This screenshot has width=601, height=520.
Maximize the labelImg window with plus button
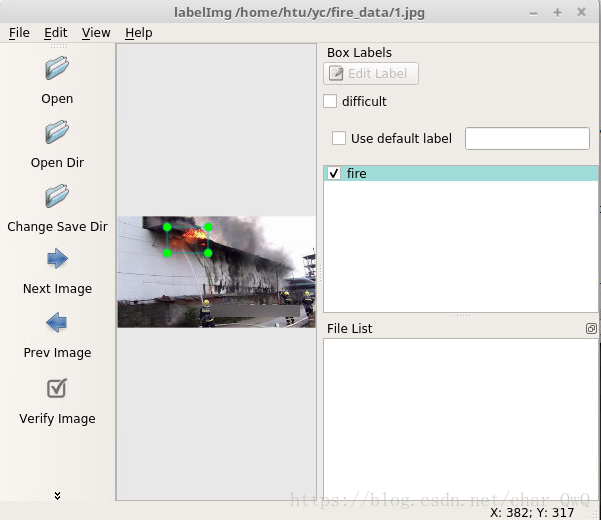[x=557, y=13]
